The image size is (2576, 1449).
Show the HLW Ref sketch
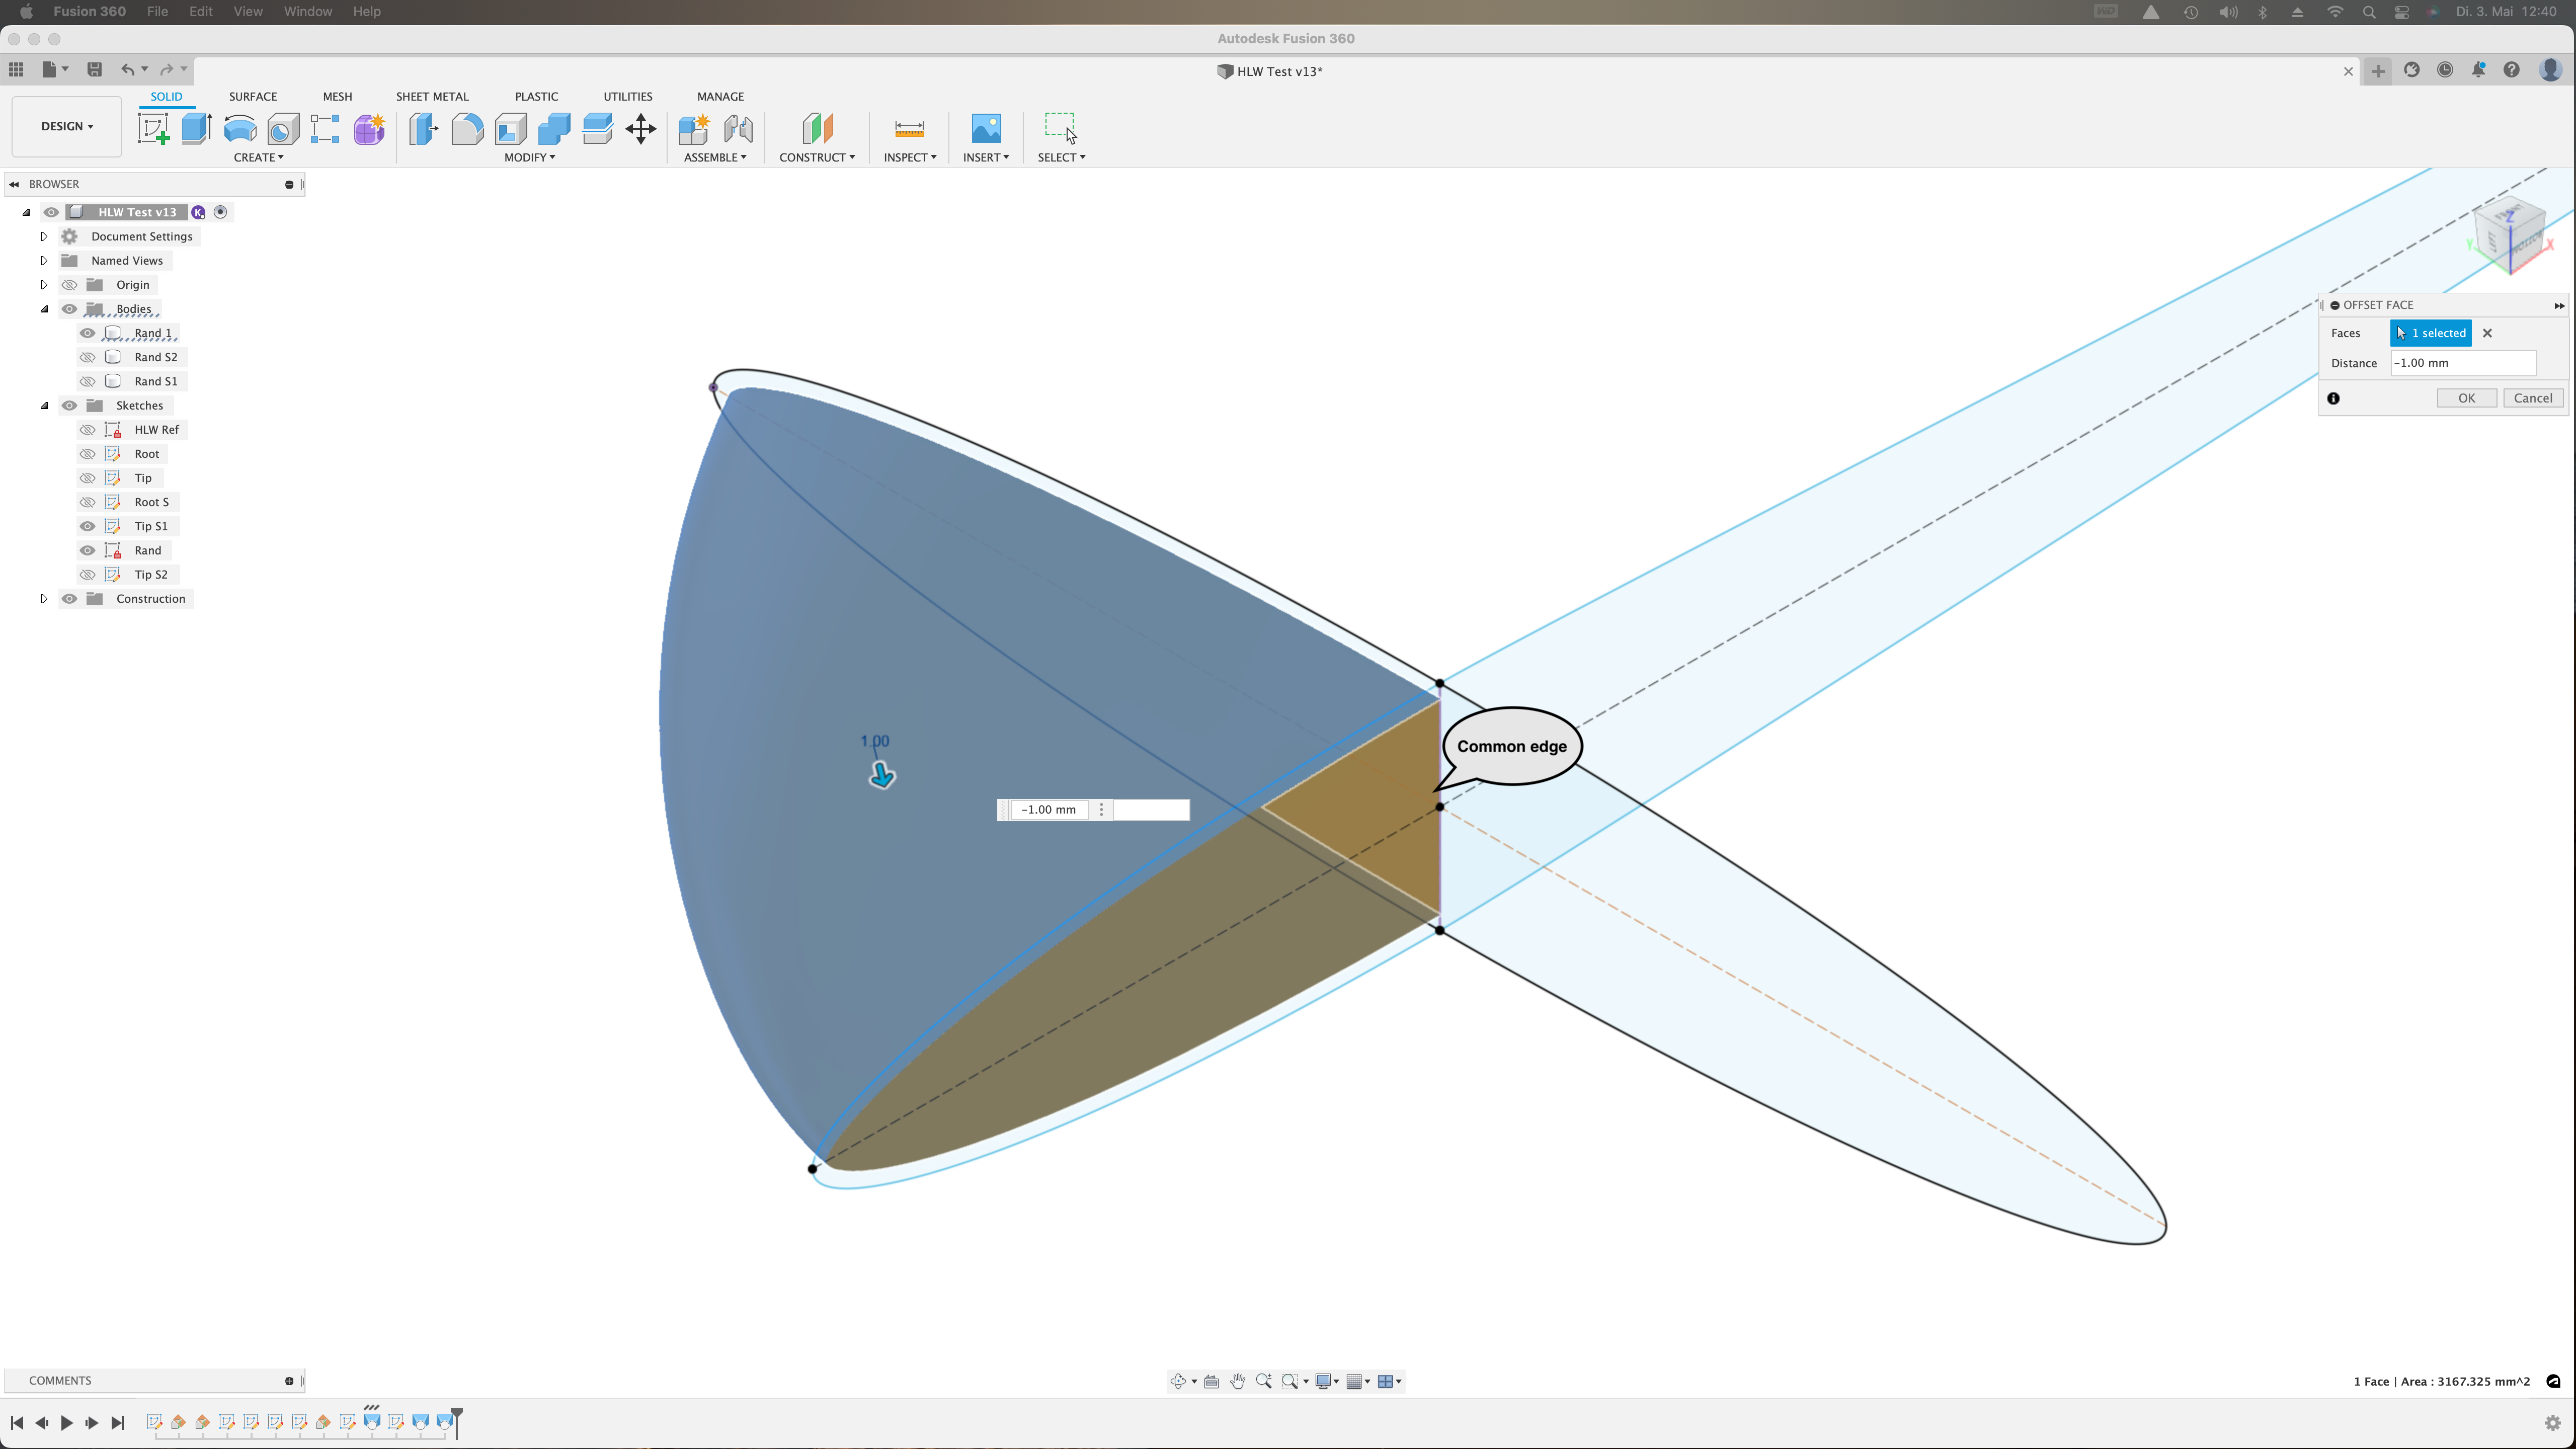click(x=88, y=430)
